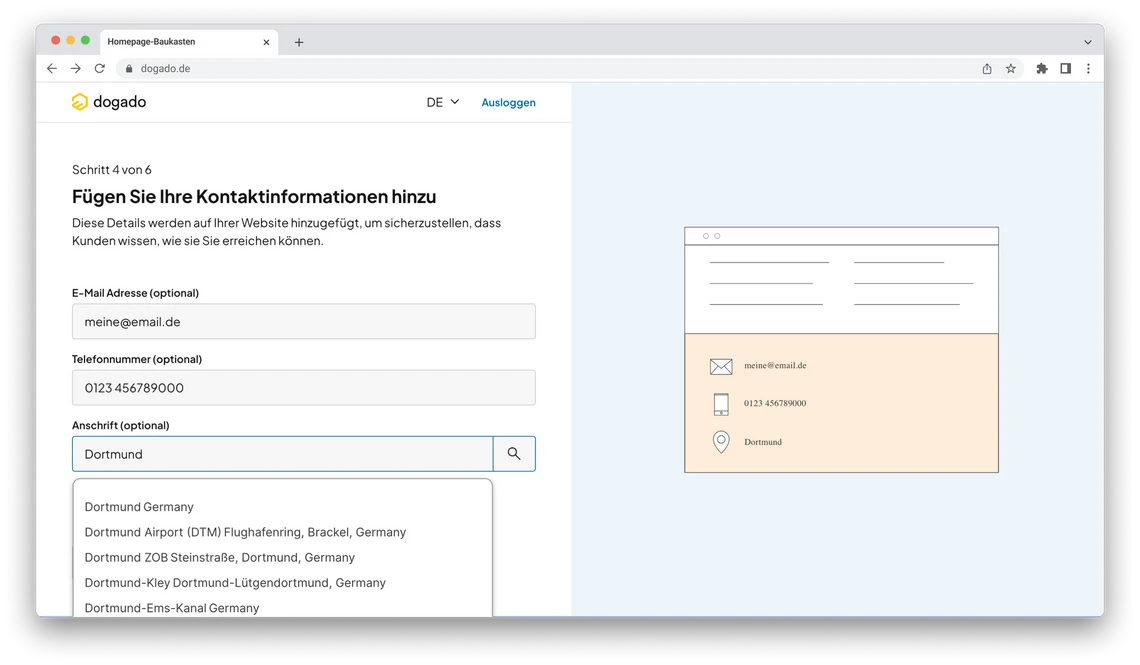Click the mobile phone icon in the preview
The height and width of the screenshot is (665, 1140).
click(721, 404)
